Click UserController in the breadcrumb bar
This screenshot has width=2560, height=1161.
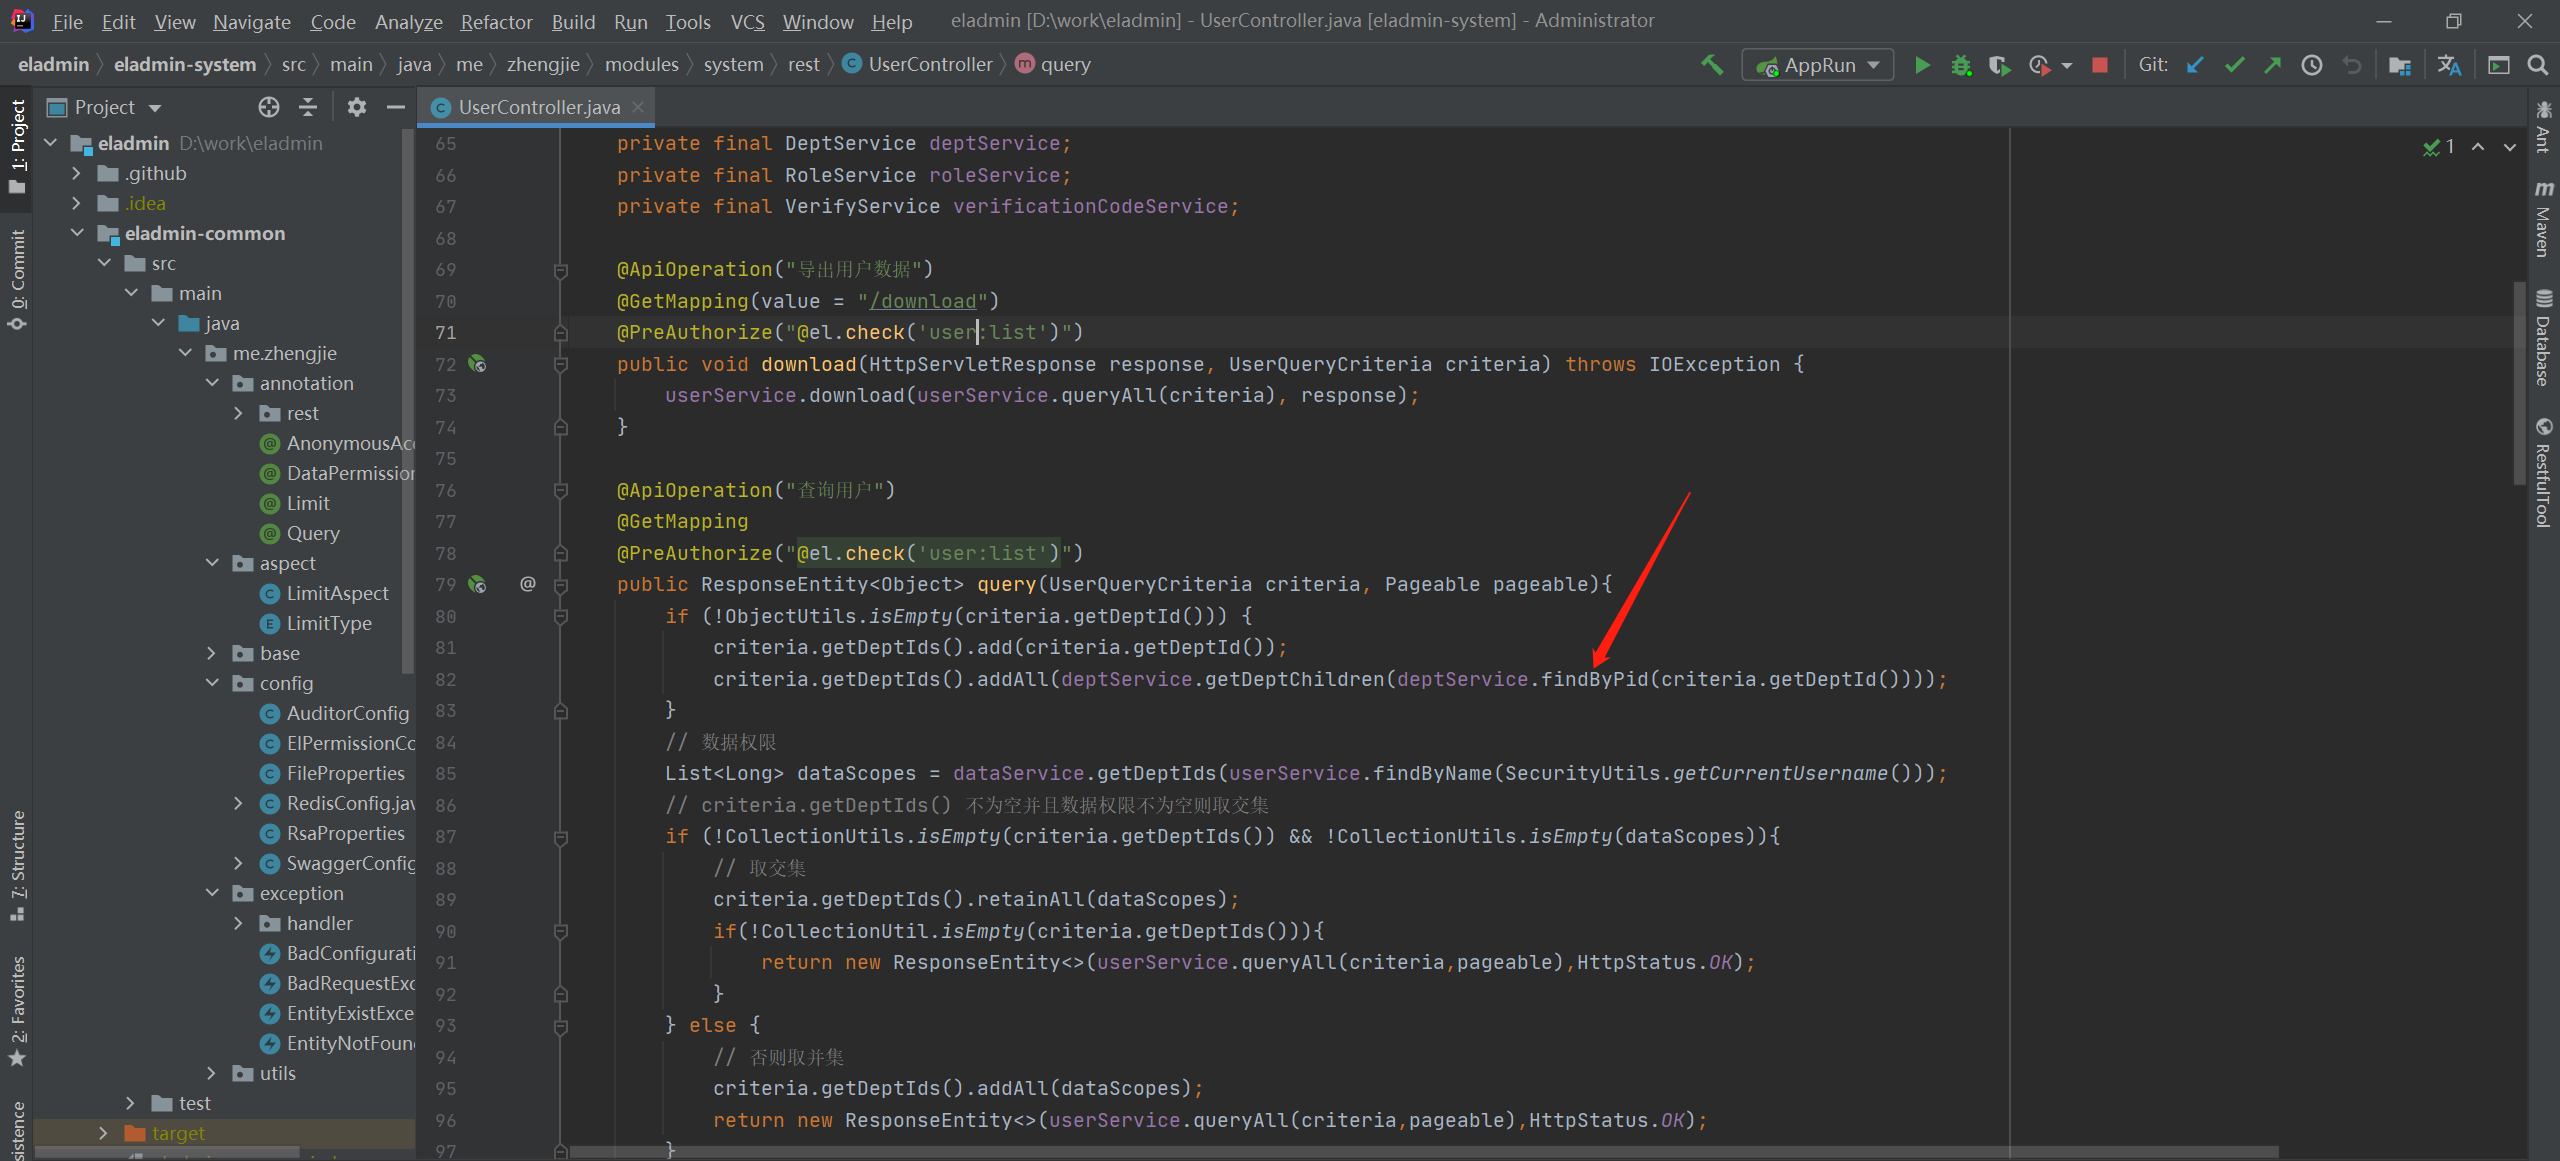click(x=930, y=63)
